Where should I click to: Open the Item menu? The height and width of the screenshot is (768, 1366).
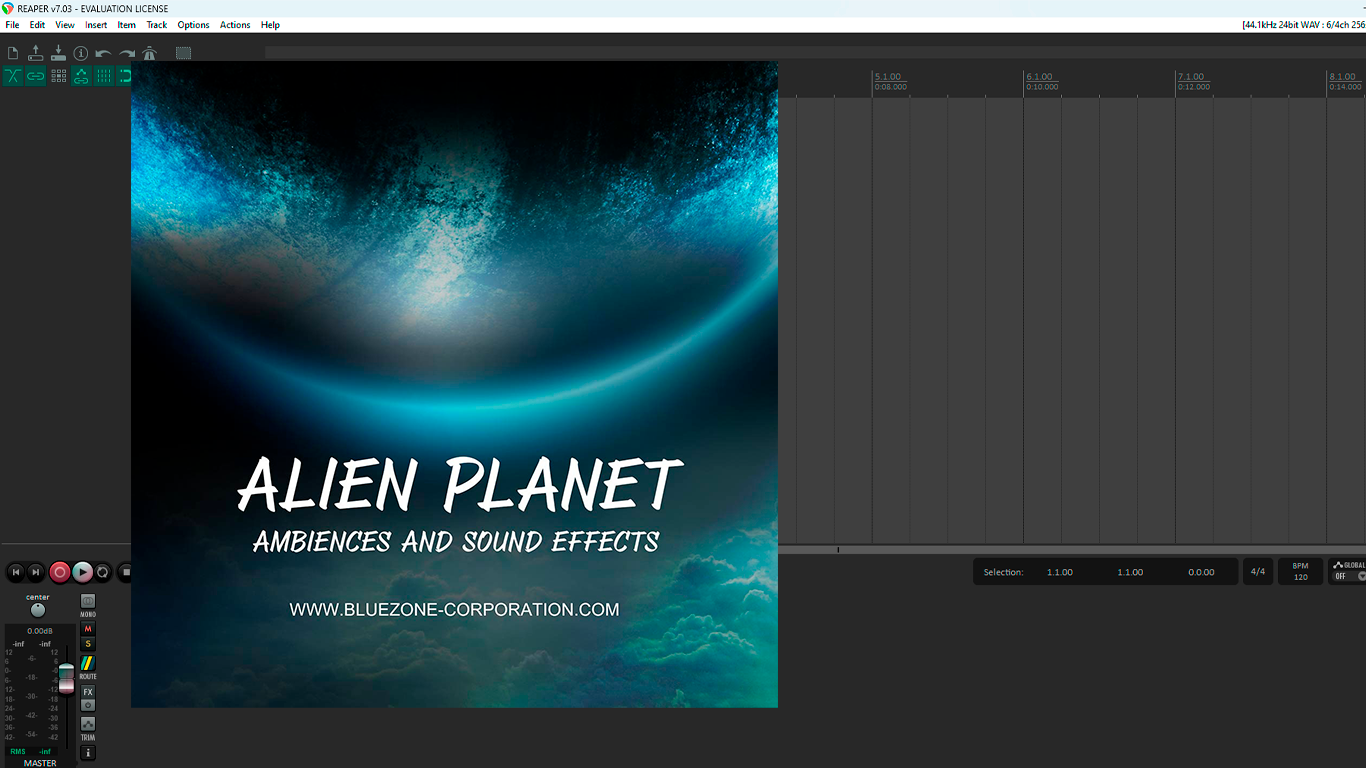tap(127, 25)
